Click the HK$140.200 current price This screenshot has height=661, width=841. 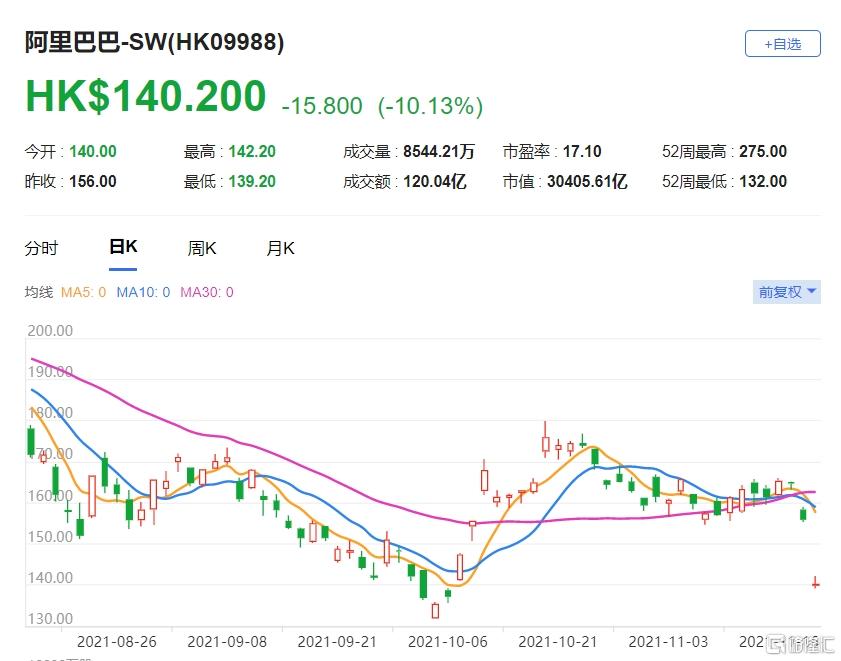pos(146,97)
